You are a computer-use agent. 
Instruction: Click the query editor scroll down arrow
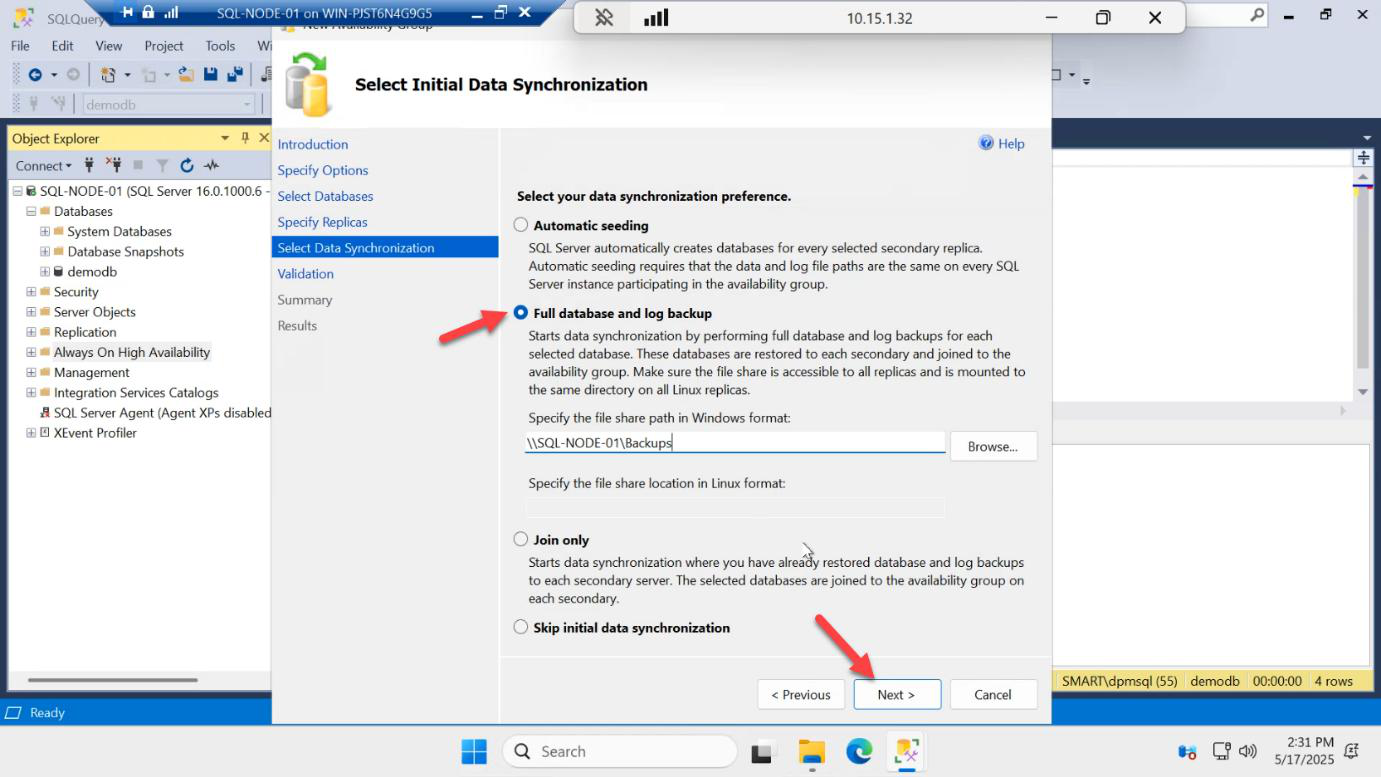coord(1362,392)
